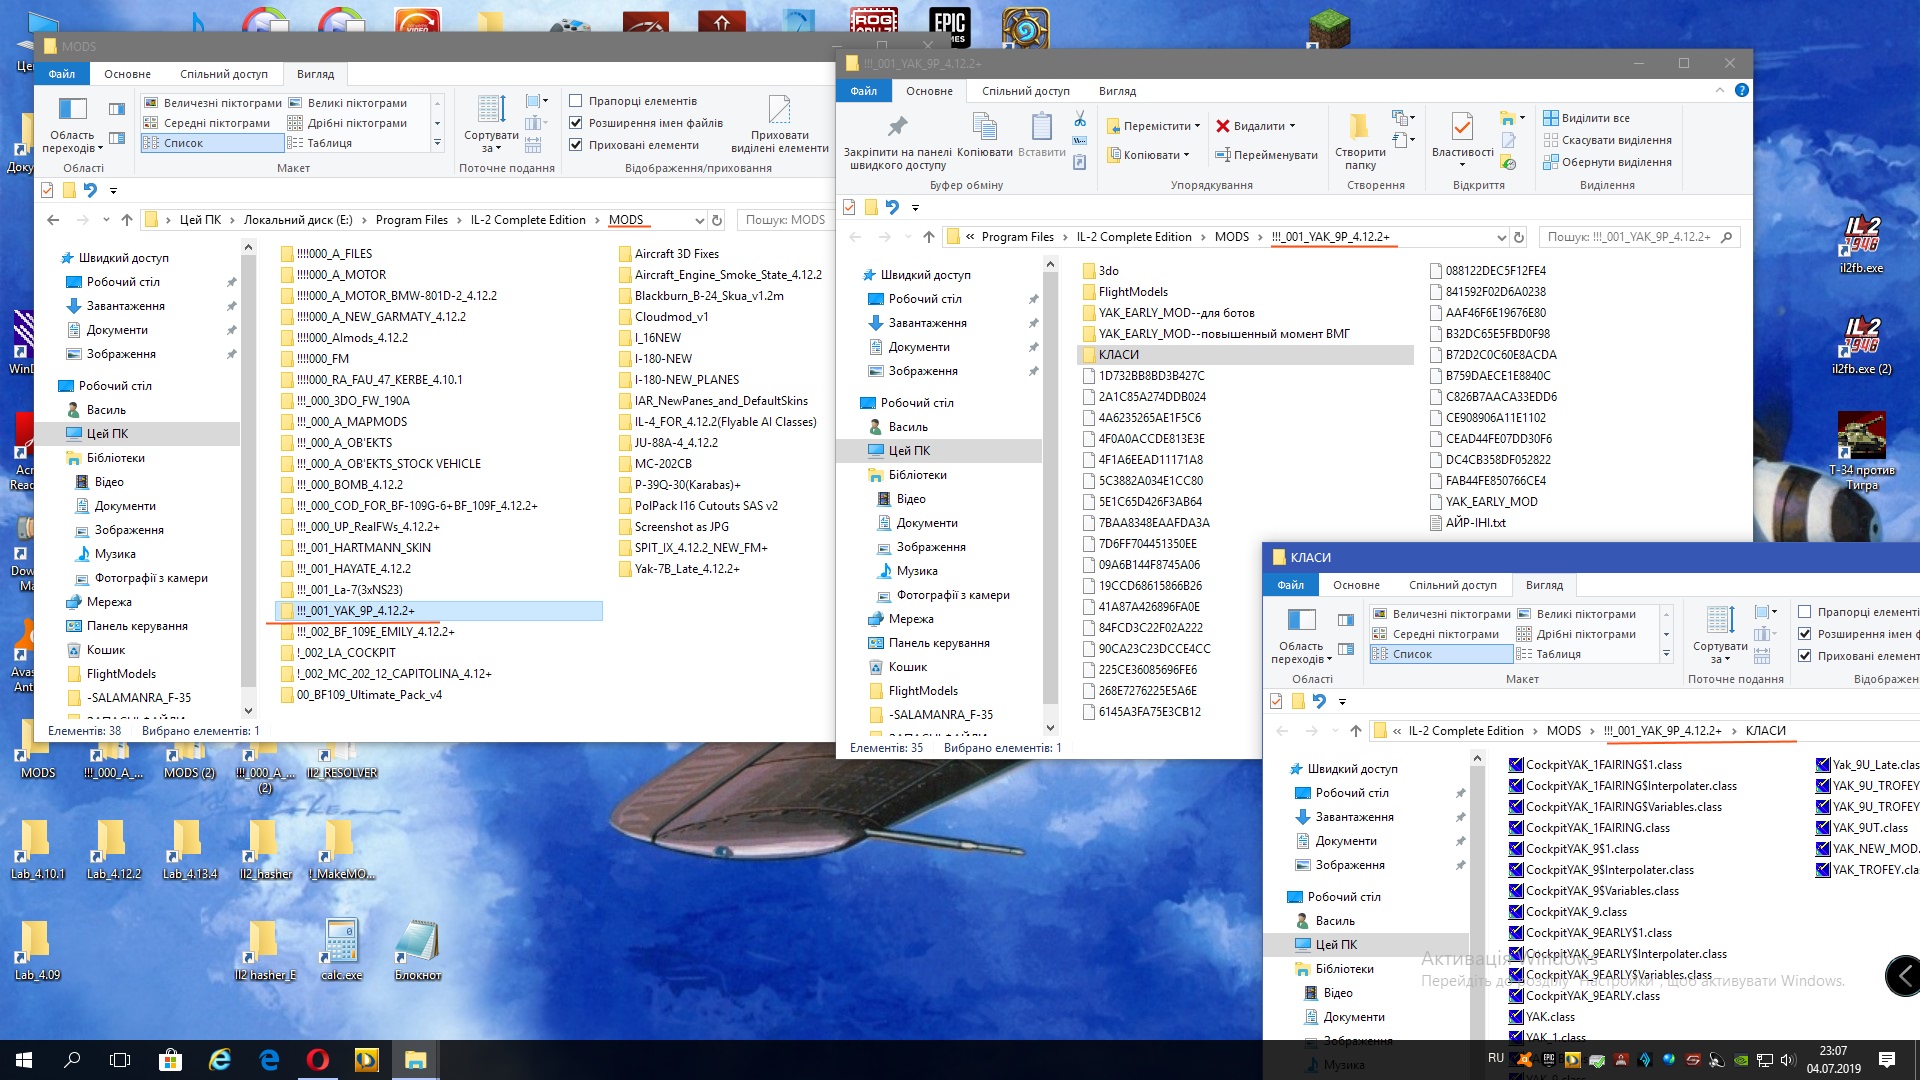Click the Sort by icon in MODS window

(x=491, y=110)
